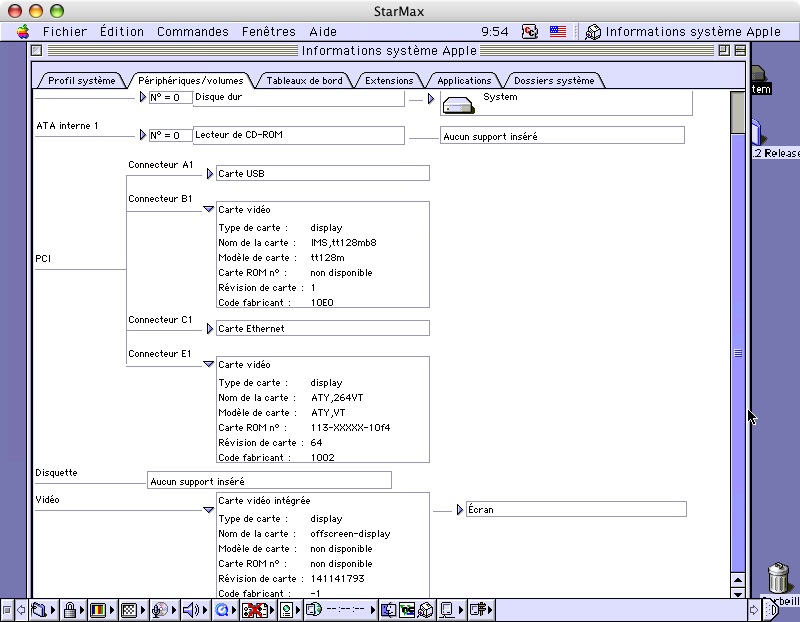This screenshot has width=800, height=622.
Task: Click the US flag keyboard menu icon
Action: coord(558,32)
